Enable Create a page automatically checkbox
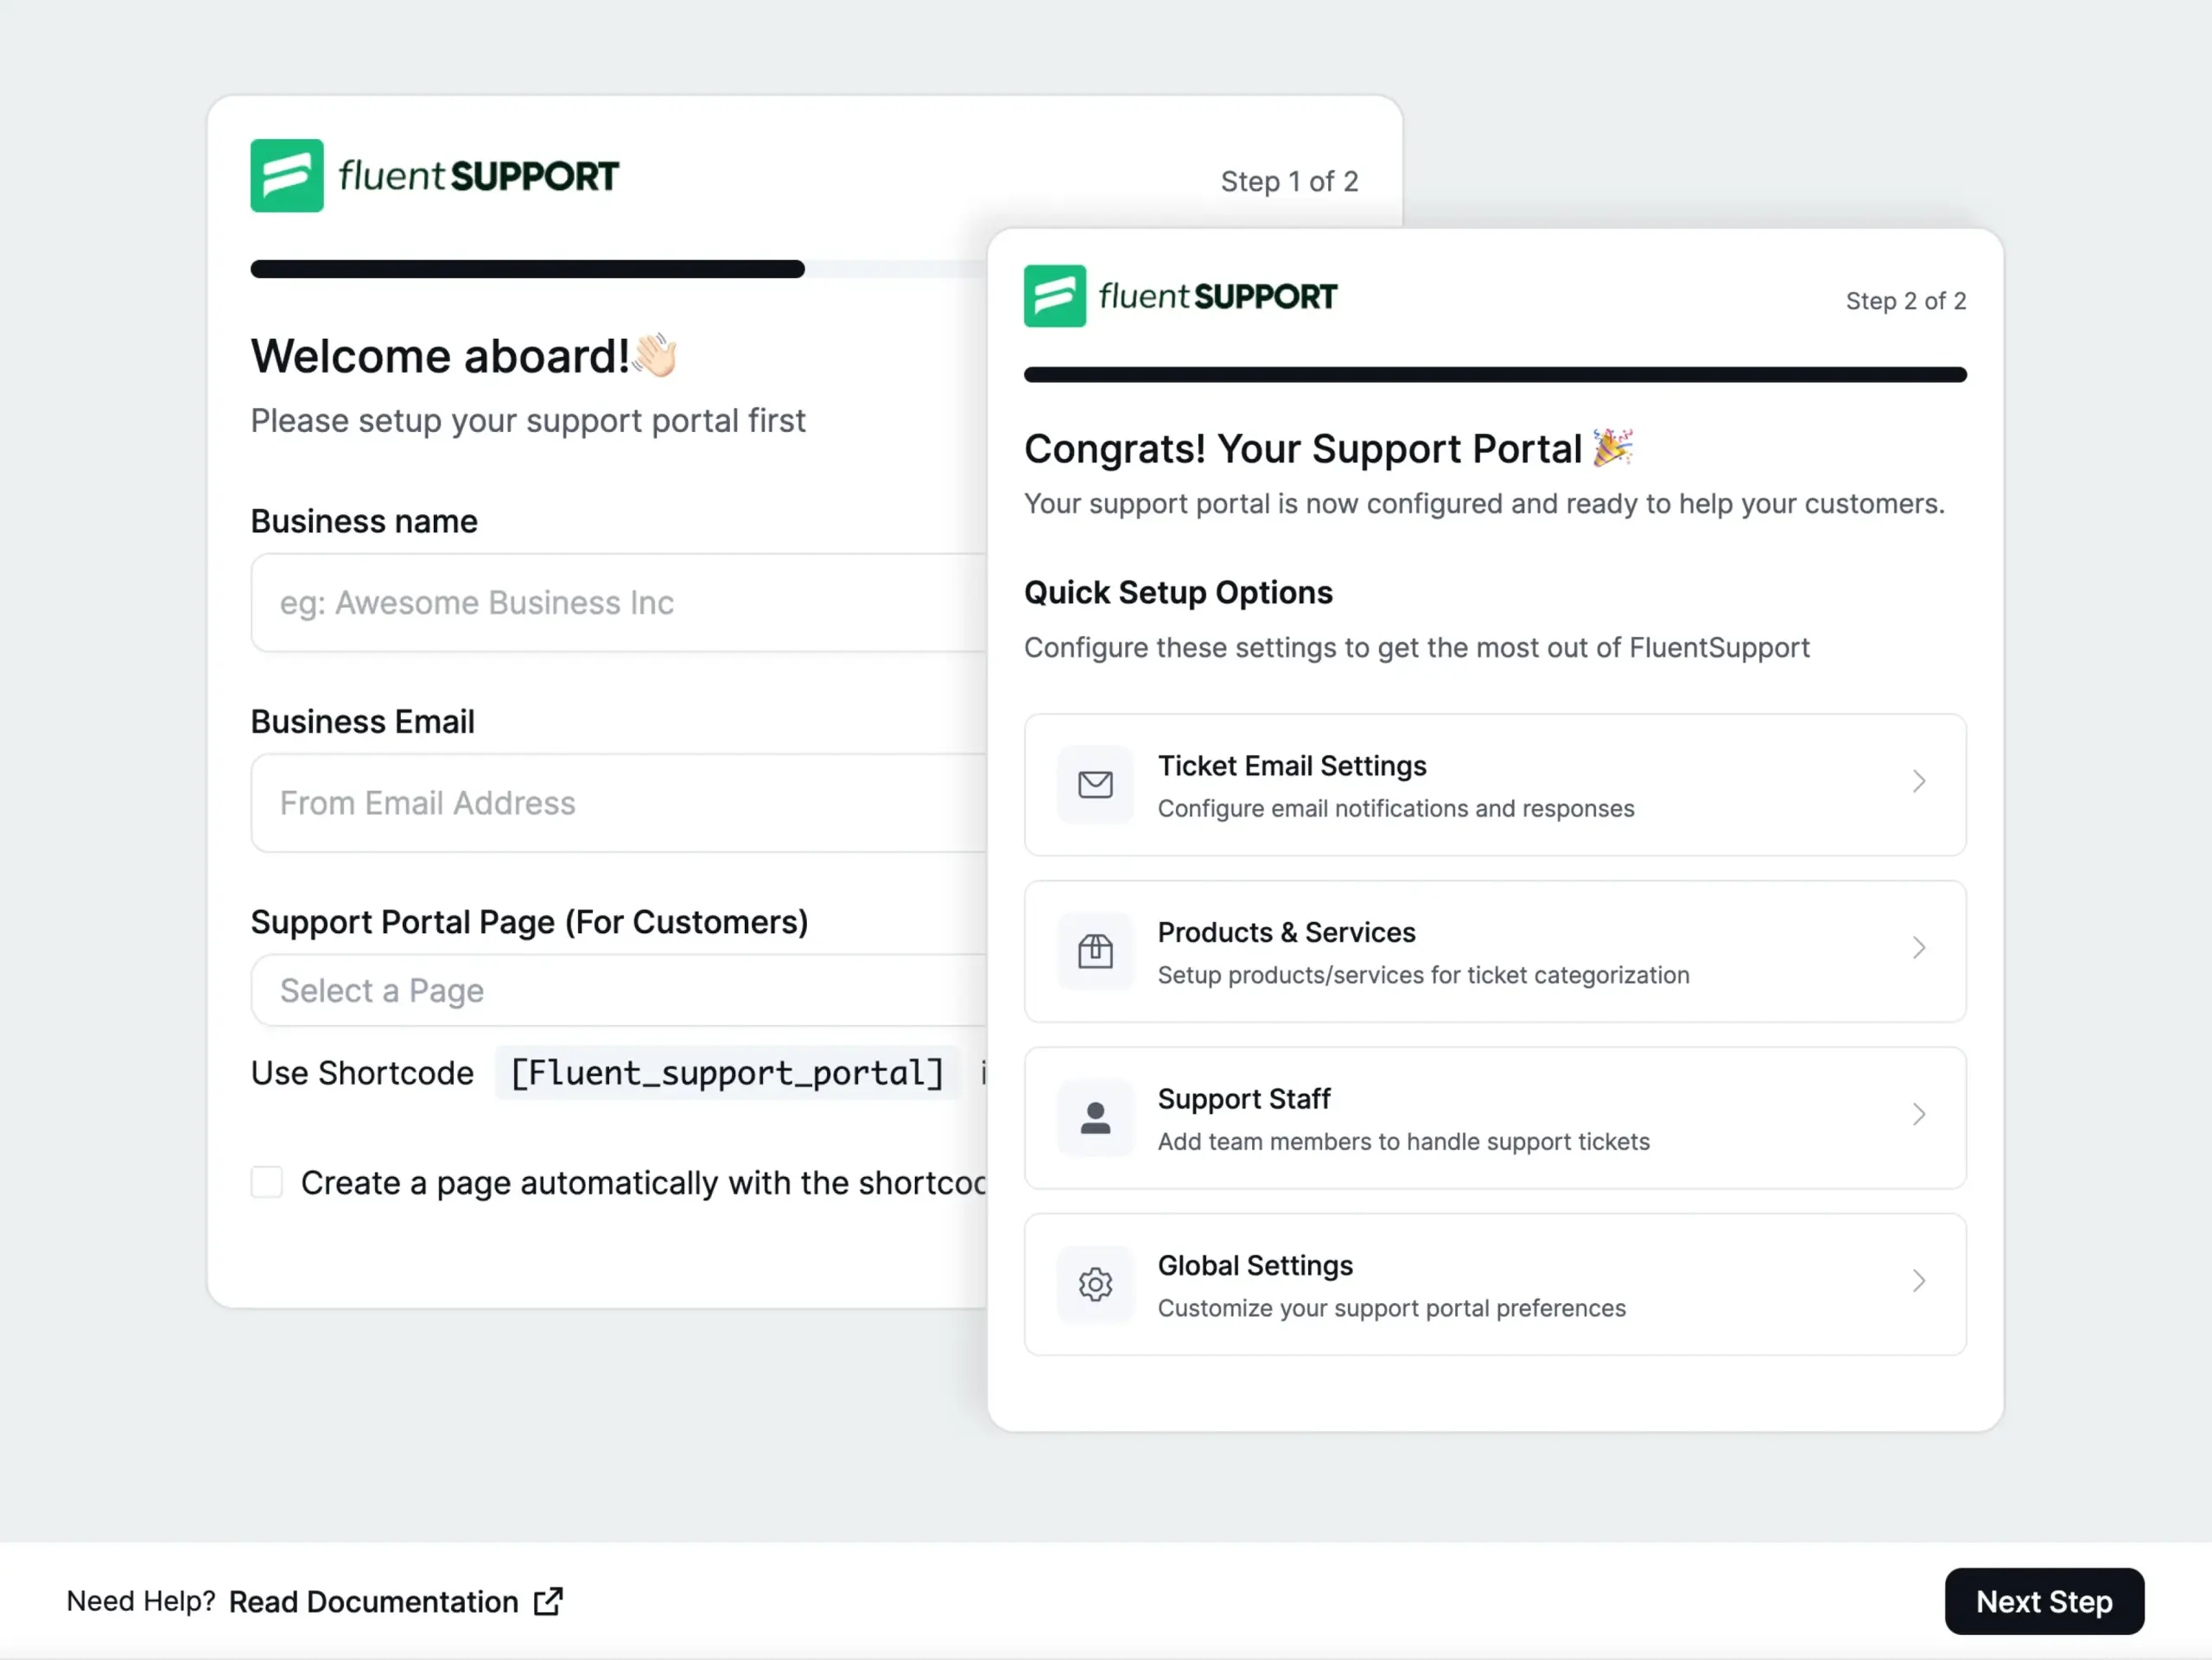The width and height of the screenshot is (2212, 1660). click(x=267, y=1182)
